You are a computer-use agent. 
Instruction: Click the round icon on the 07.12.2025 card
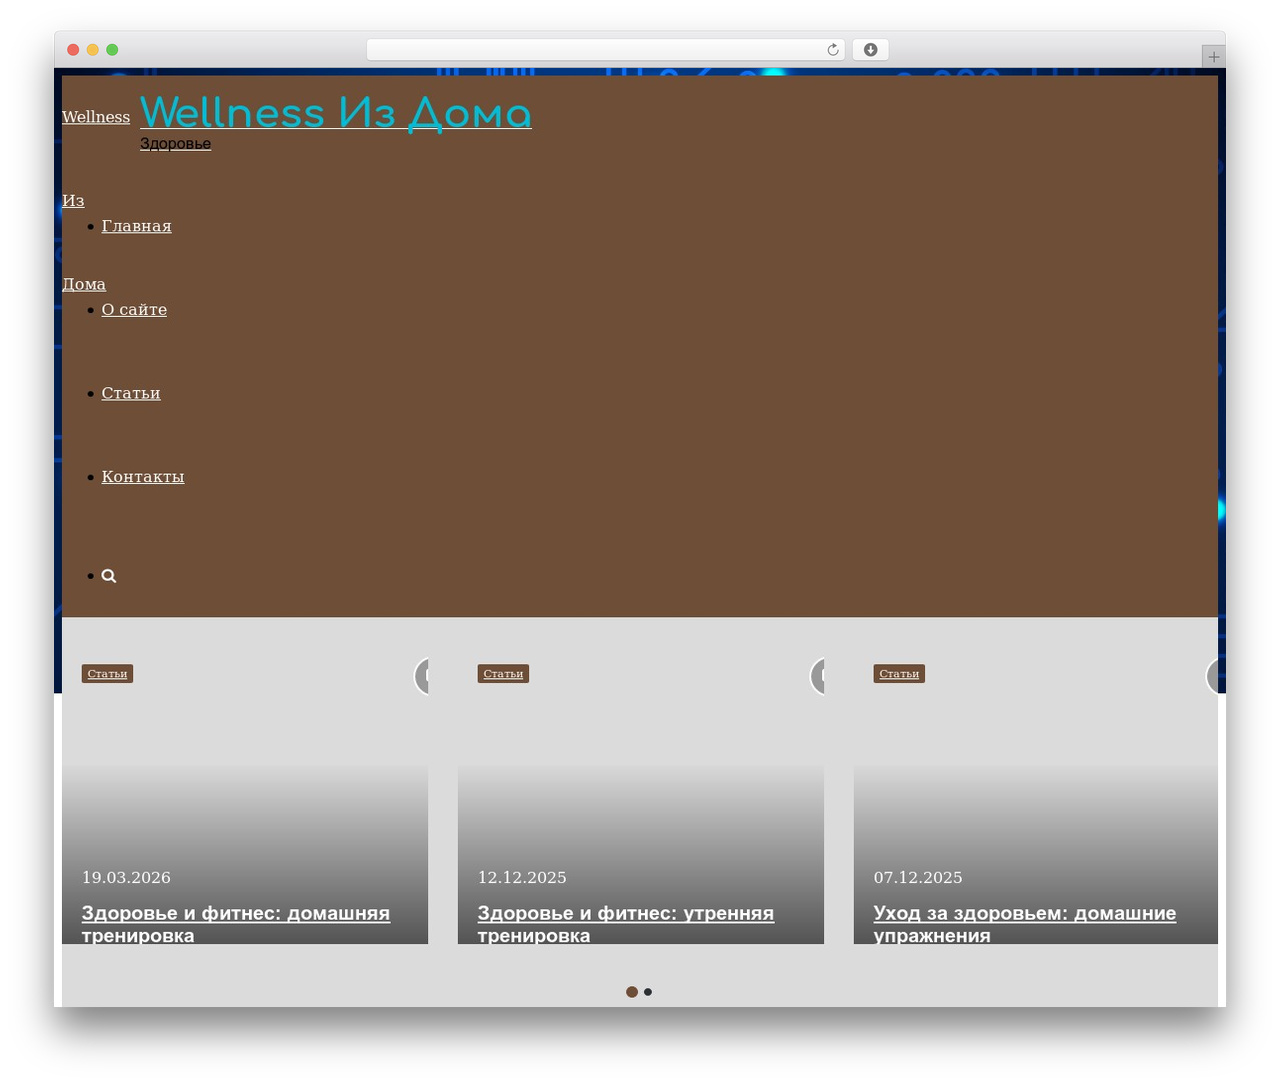pyautogui.click(x=1213, y=676)
